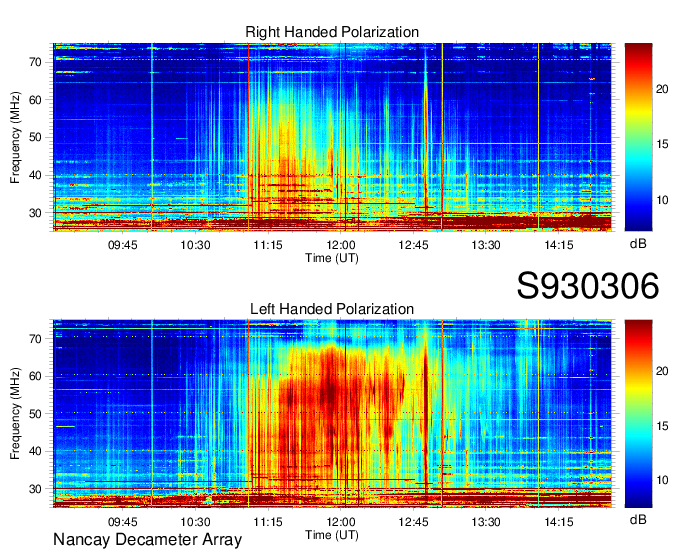Screen dimensions: 680x552
Task: Select the 40 MHz tick of Left Handed plot
Action: coord(36,451)
